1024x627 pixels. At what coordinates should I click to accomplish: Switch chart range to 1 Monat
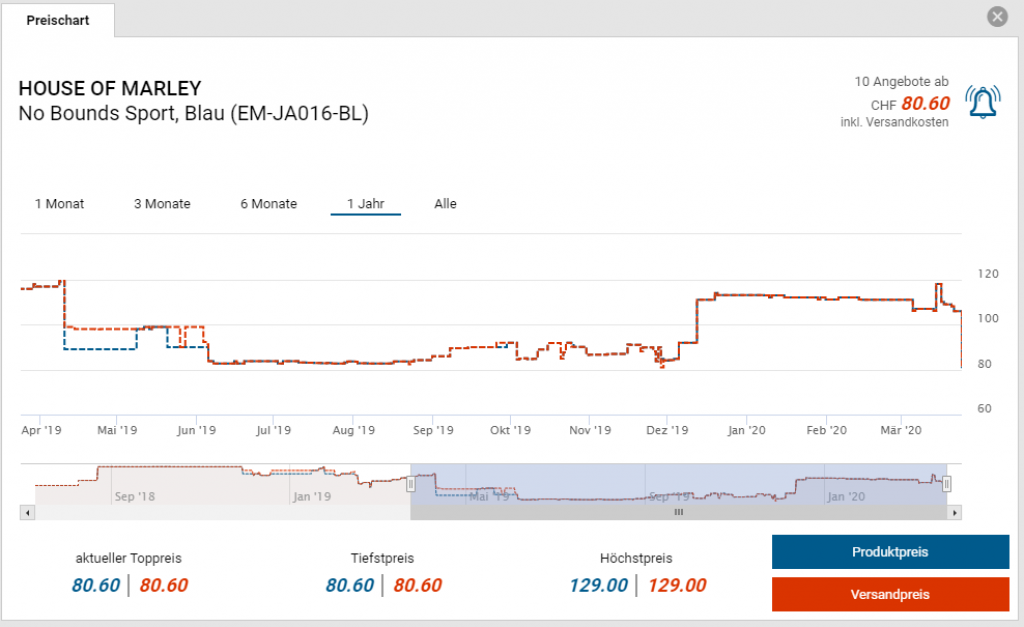point(60,204)
